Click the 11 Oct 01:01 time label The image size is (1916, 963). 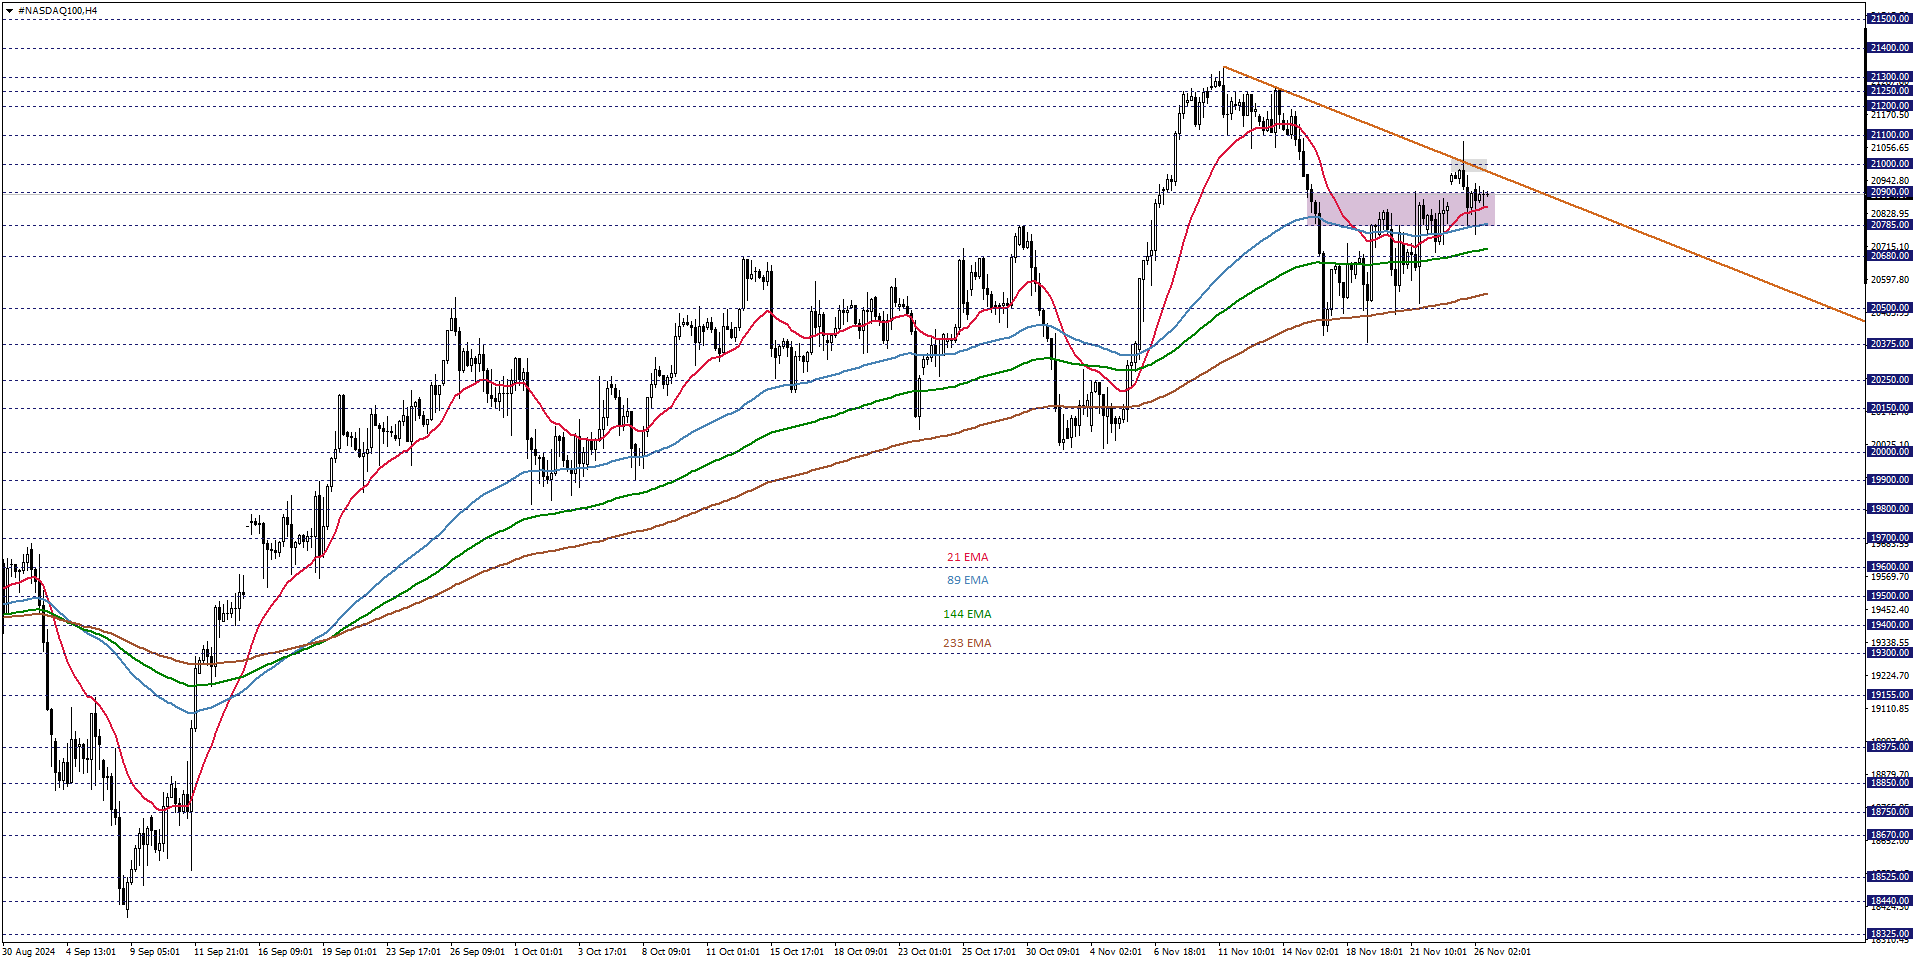click(x=733, y=952)
